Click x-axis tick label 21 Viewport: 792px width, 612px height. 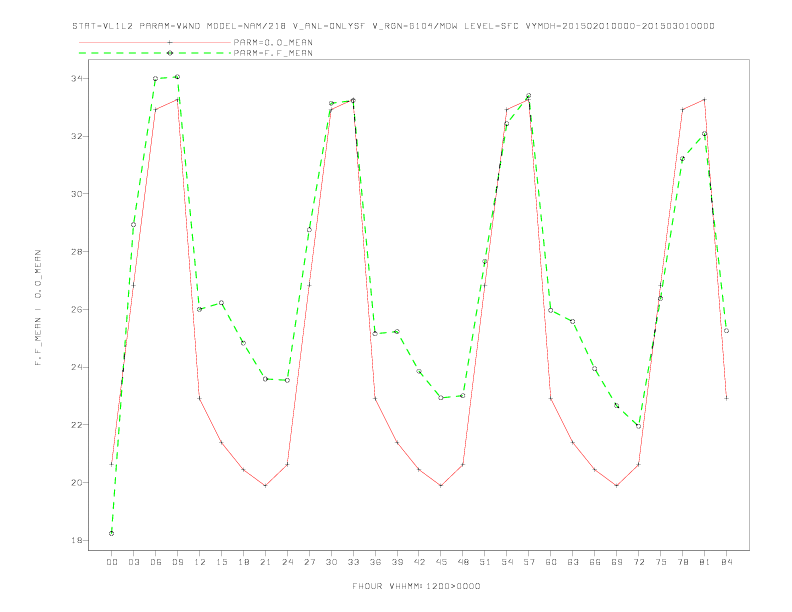pyautogui.click(x=265, y=562)
